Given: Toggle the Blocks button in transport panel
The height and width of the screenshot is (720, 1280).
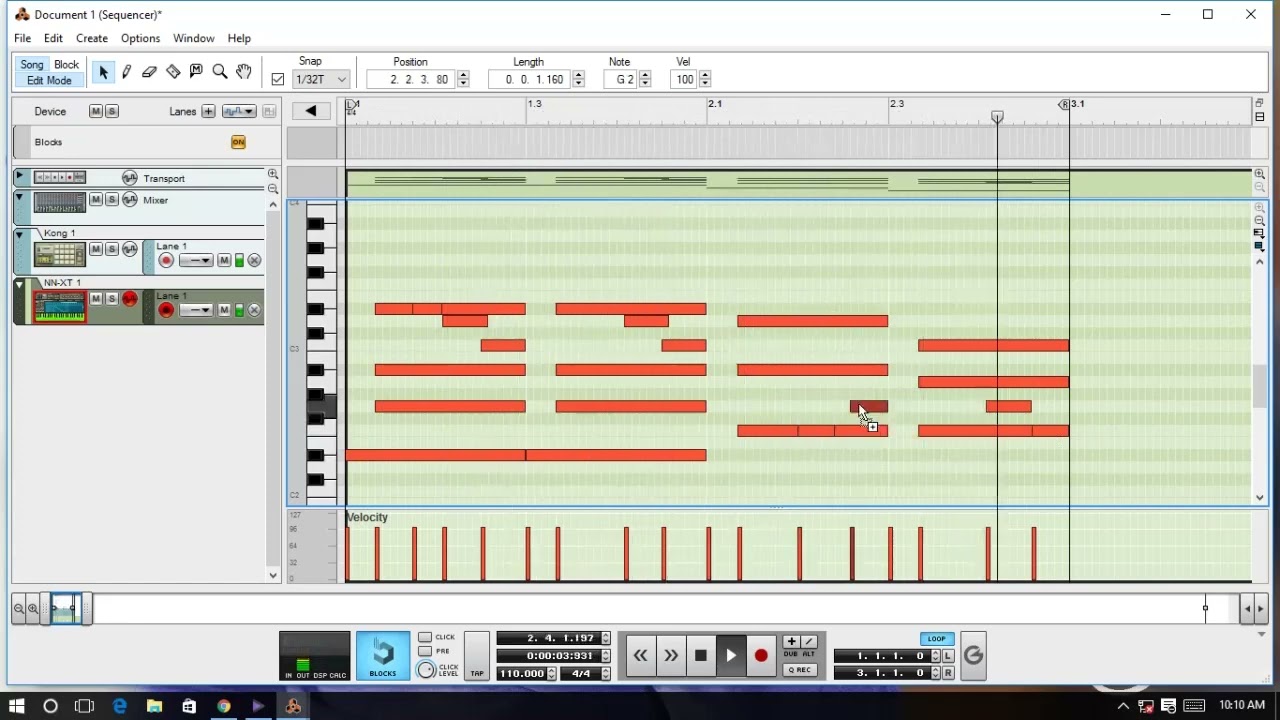Looking at the screenshot, I should [383, 656].
